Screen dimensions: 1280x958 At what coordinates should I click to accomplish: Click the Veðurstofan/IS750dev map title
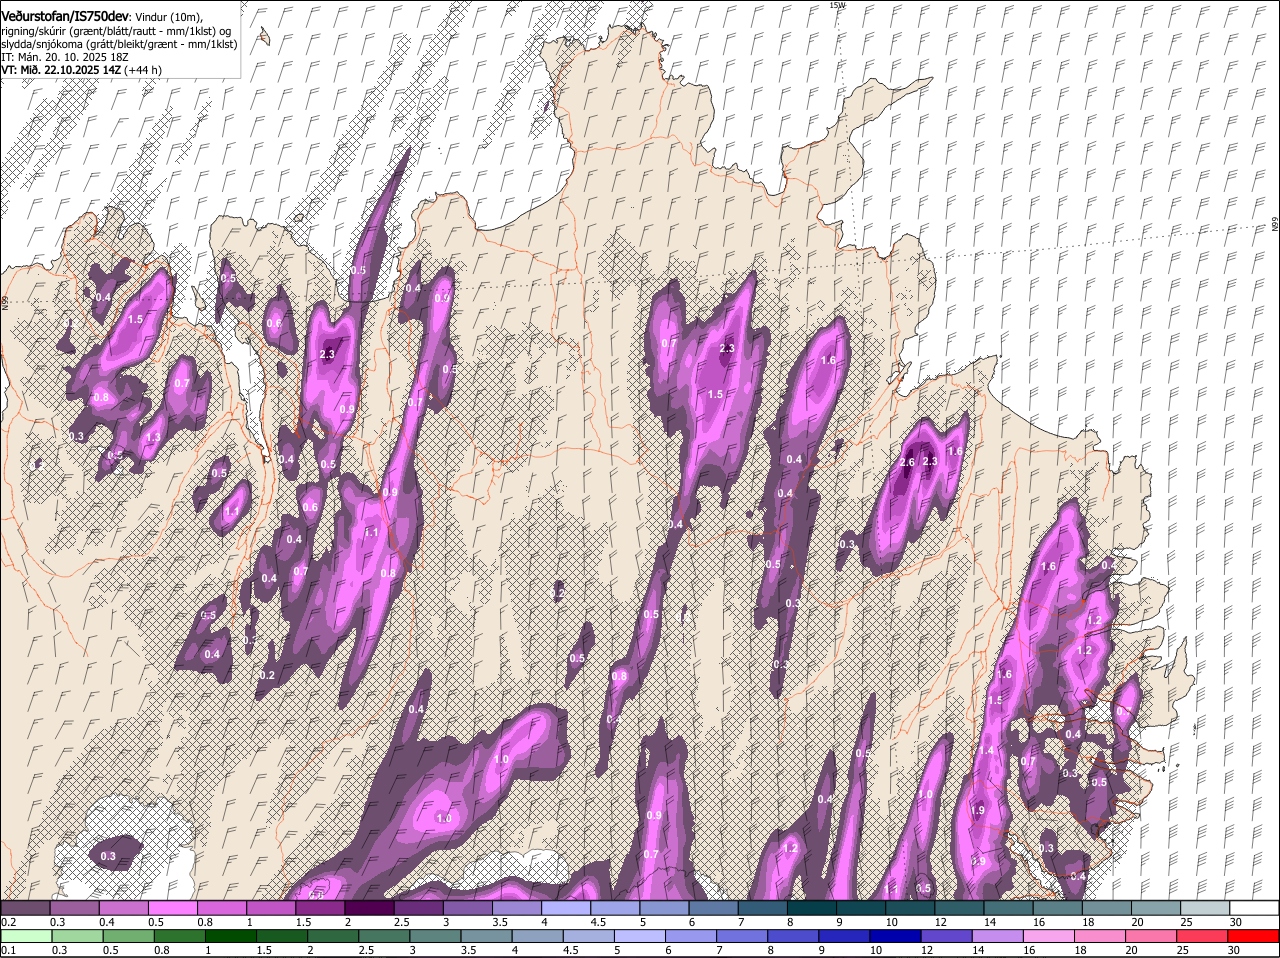coord(65,15)
